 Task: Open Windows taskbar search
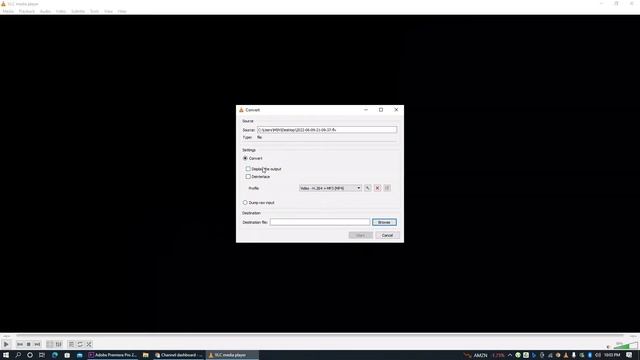pyautogui.click(x=18, y=355)
